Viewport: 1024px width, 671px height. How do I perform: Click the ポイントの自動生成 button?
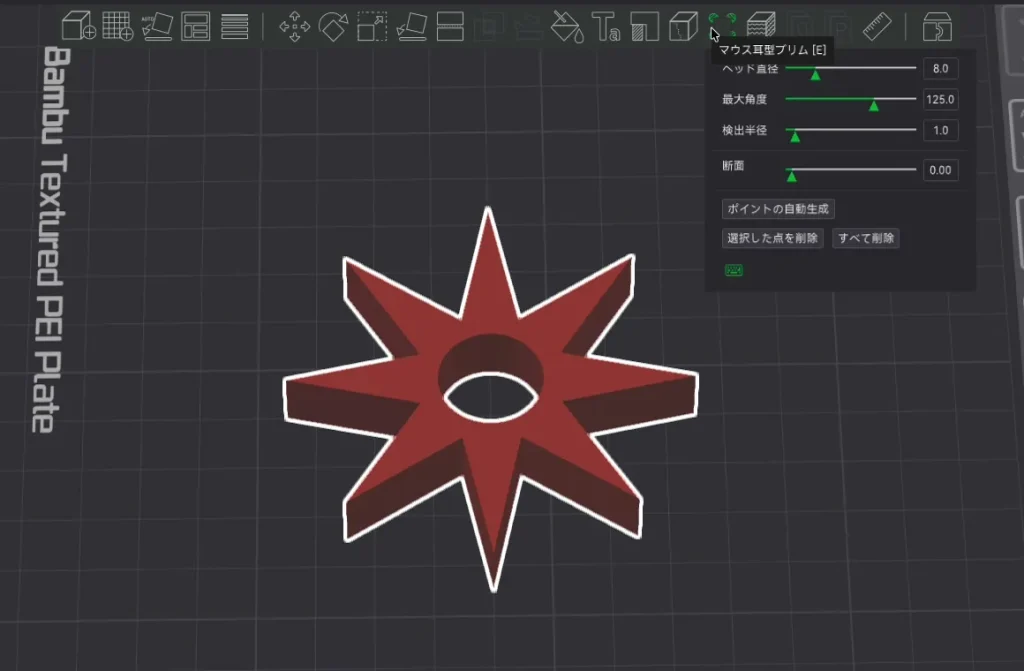tap(778, 208)
